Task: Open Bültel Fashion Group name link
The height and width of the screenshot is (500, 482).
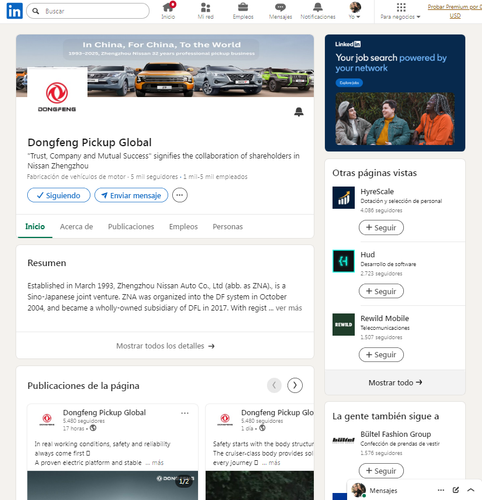Action: 396,434
